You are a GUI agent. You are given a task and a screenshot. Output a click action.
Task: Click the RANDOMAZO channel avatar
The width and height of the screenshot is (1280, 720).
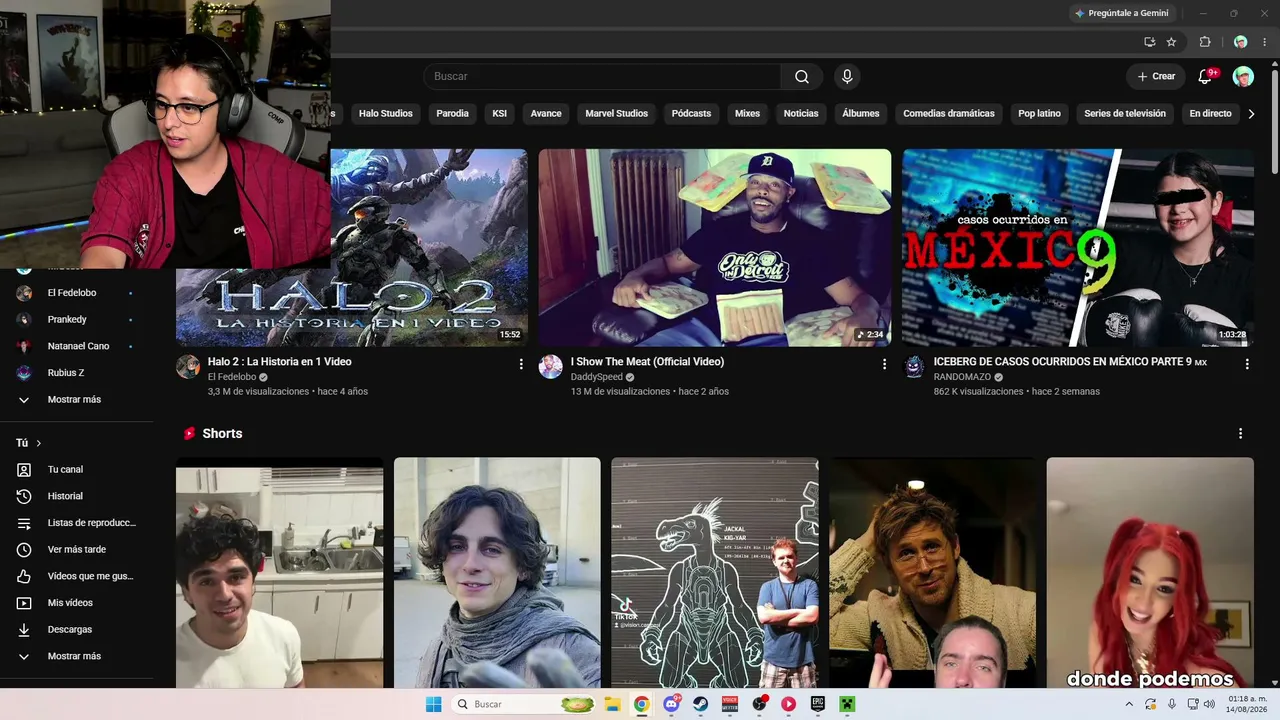click(914, 366)
